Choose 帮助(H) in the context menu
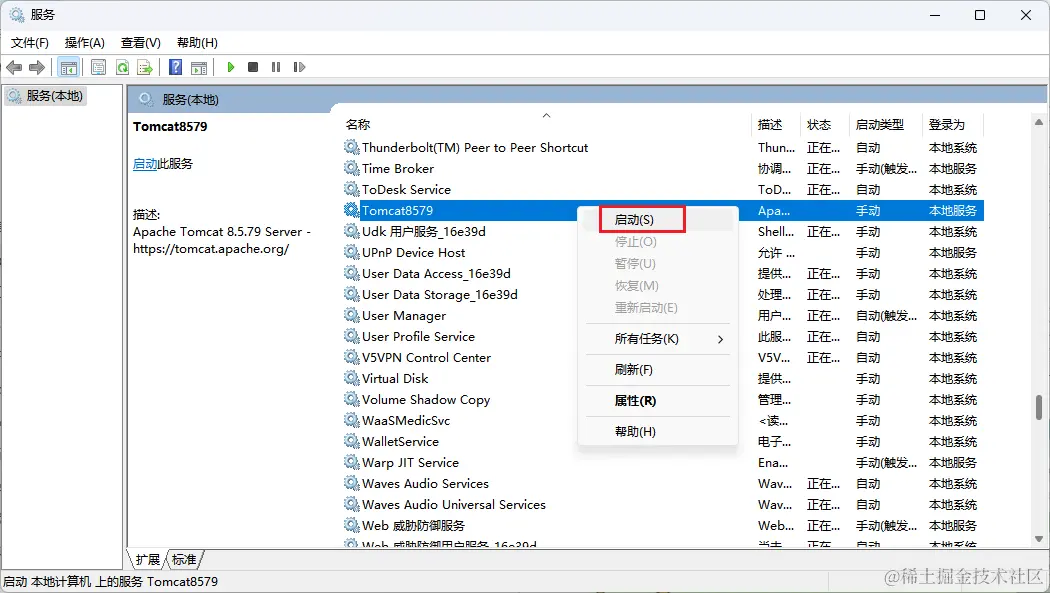The width and height of the screenshot is (1050, 593). pyautogui.click(x=658, y=432)
